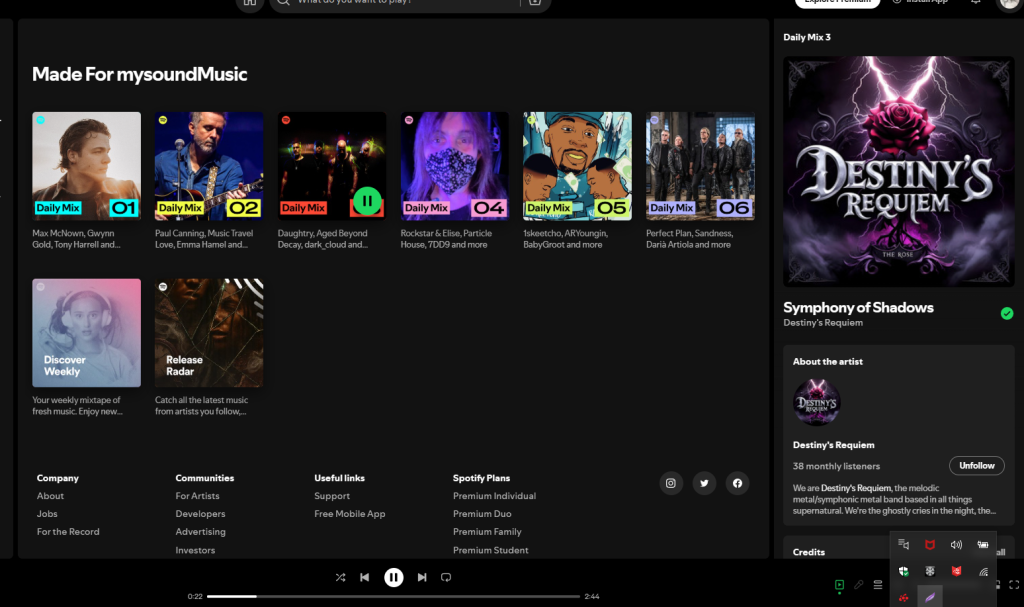
Task: Click the battery power tray icon
Action: coord(983,545)
